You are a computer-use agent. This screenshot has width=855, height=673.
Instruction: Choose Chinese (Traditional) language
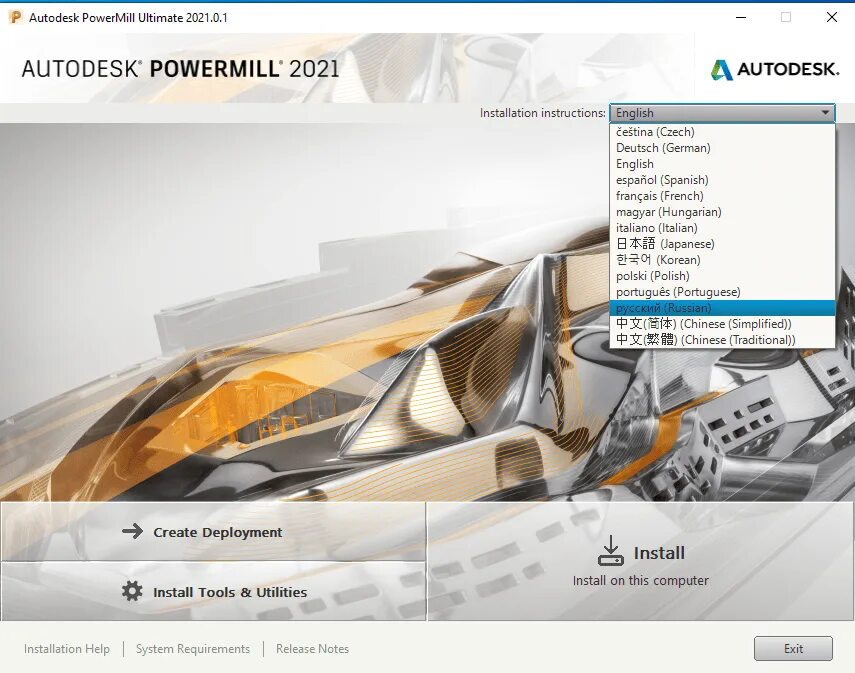click(x=722, y=340)
